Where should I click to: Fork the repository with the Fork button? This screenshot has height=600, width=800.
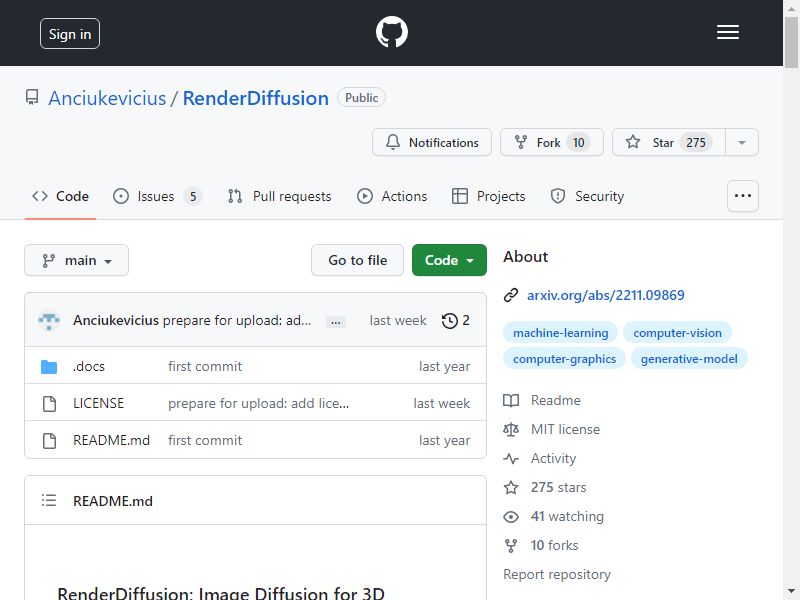(552, 142)
